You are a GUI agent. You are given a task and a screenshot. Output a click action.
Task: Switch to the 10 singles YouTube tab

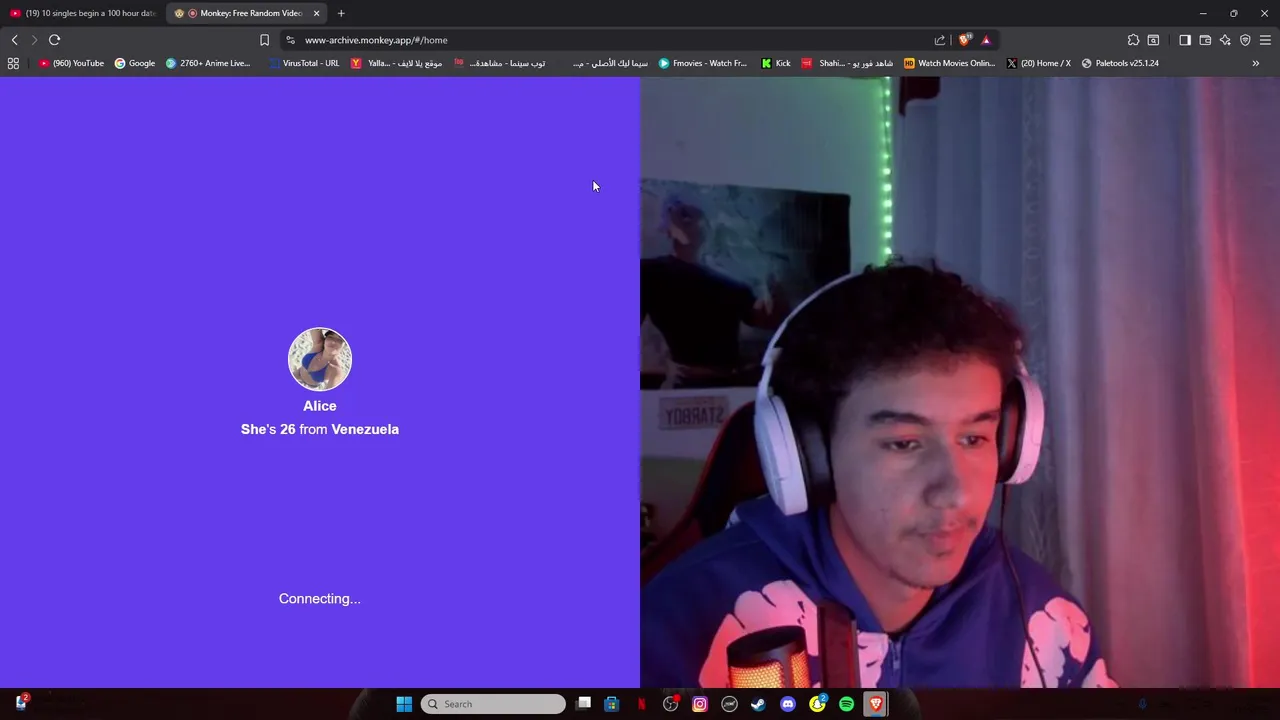(x=83, y=13)
